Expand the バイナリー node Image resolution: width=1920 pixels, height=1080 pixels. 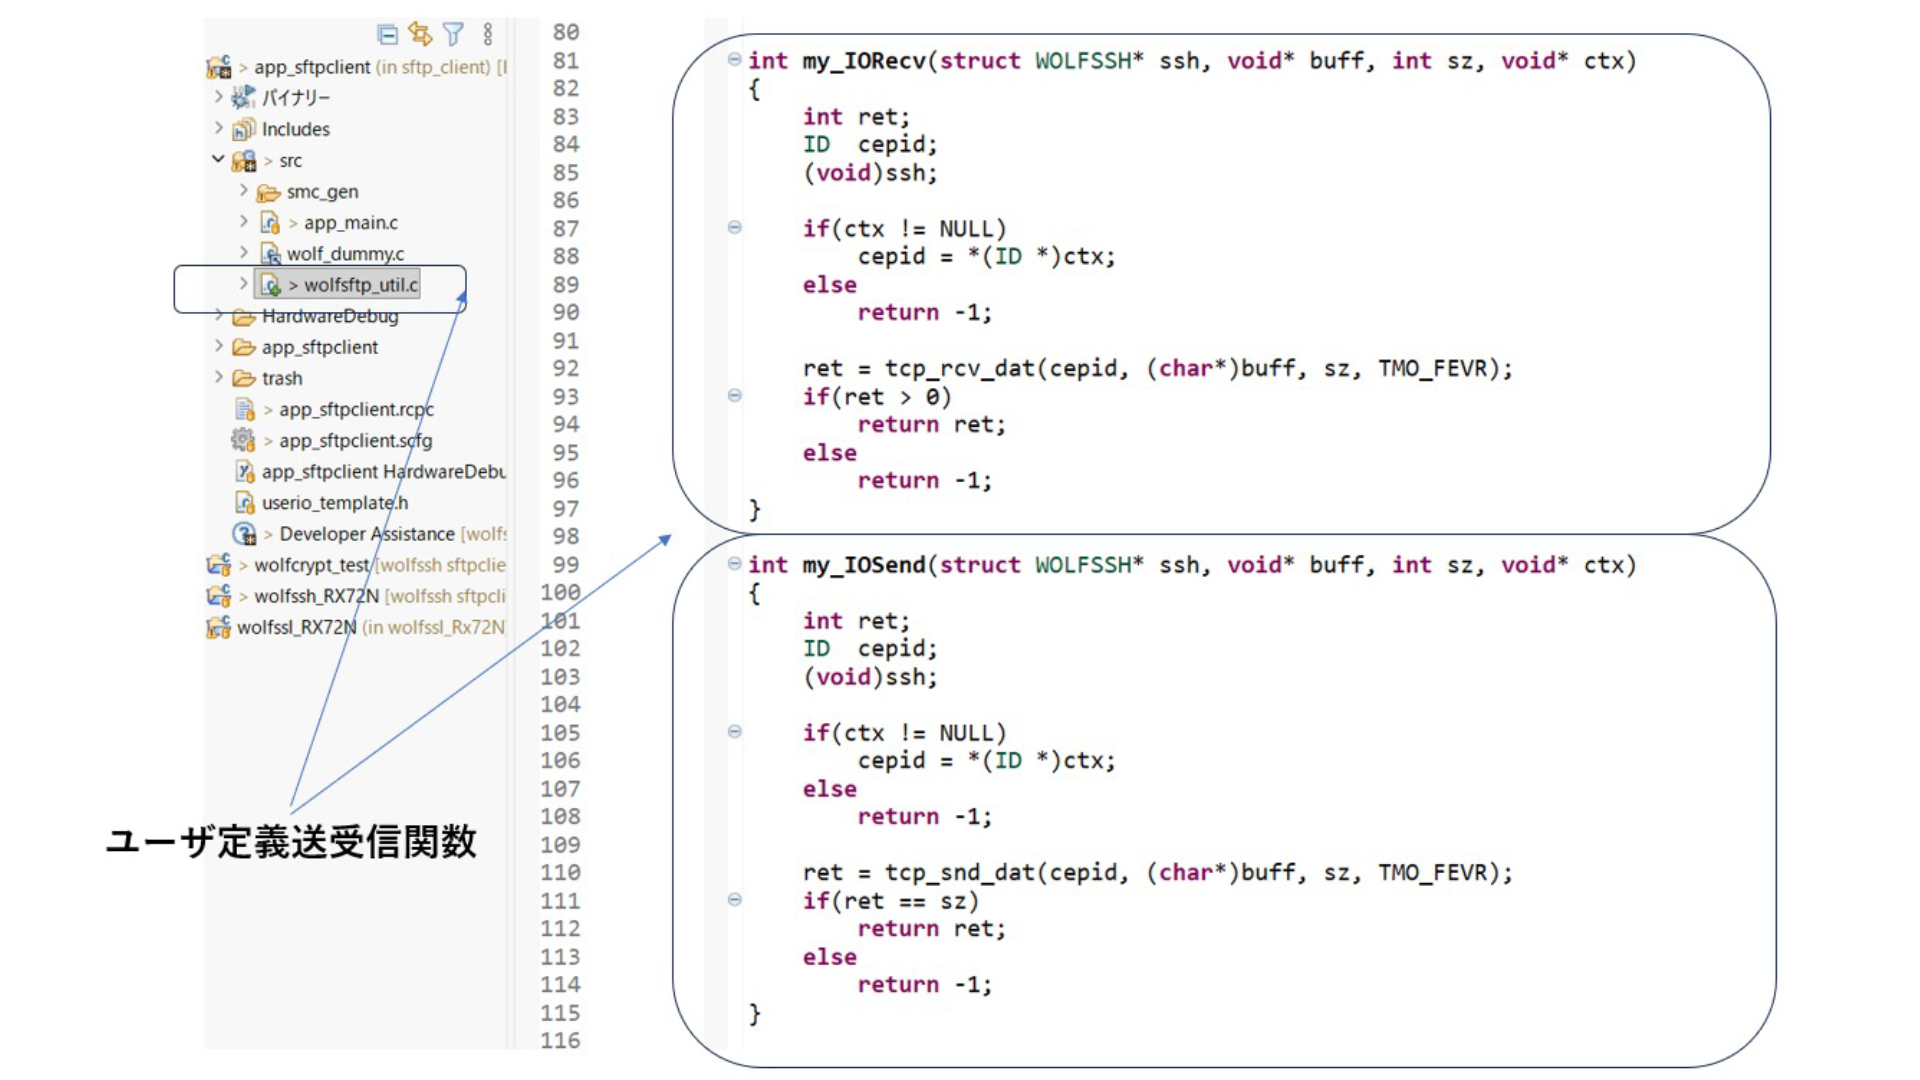click(218, 97)
